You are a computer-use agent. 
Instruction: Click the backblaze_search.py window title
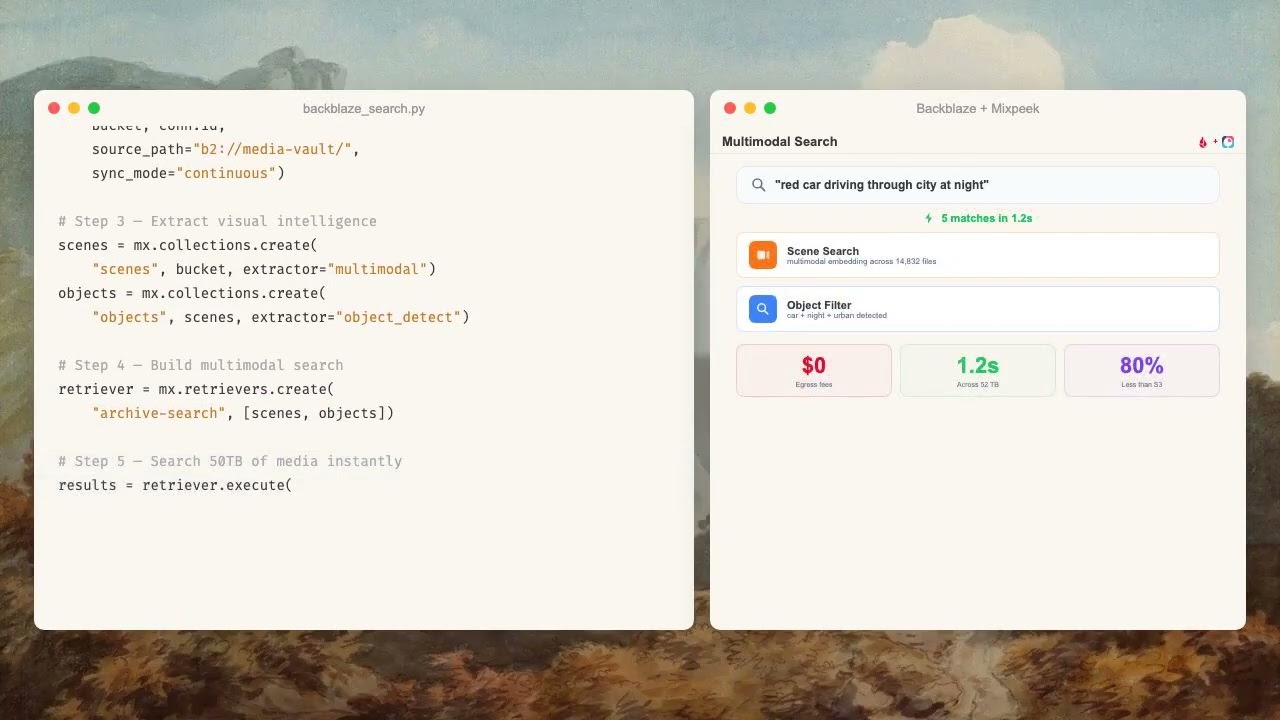[364, 108]
